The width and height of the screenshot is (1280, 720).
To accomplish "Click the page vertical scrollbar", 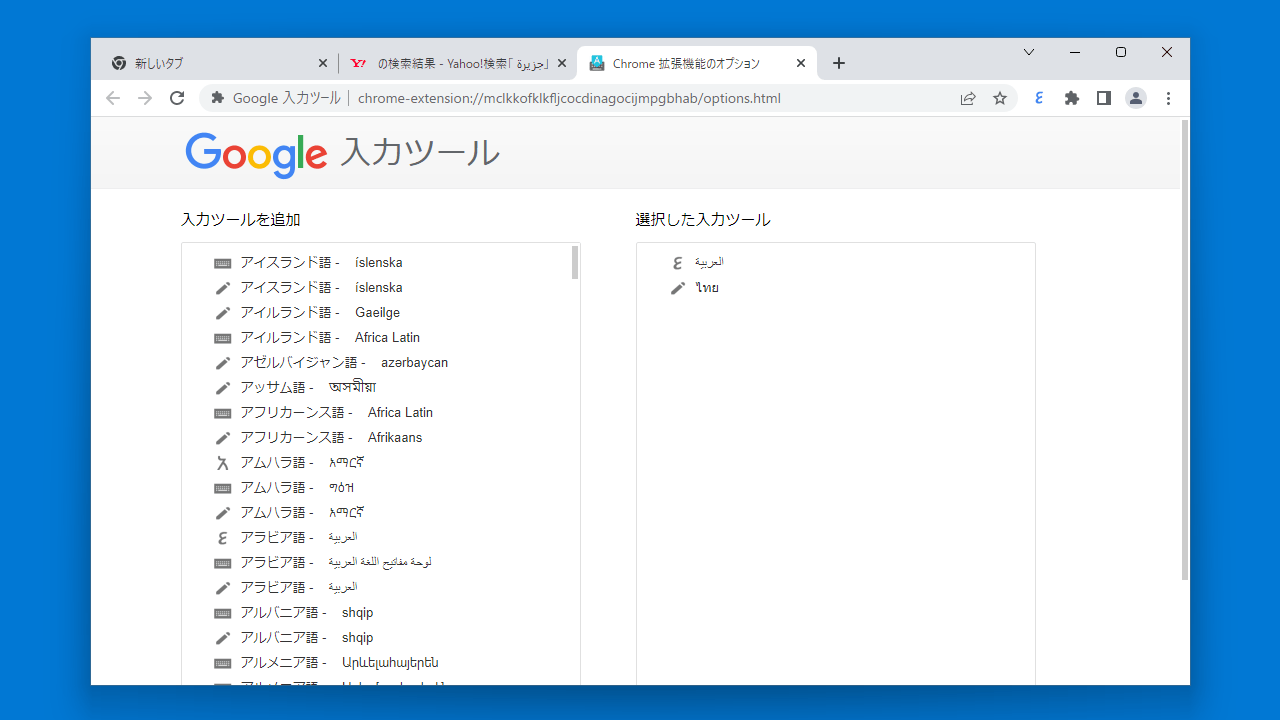I will (x=1185, y=350).
